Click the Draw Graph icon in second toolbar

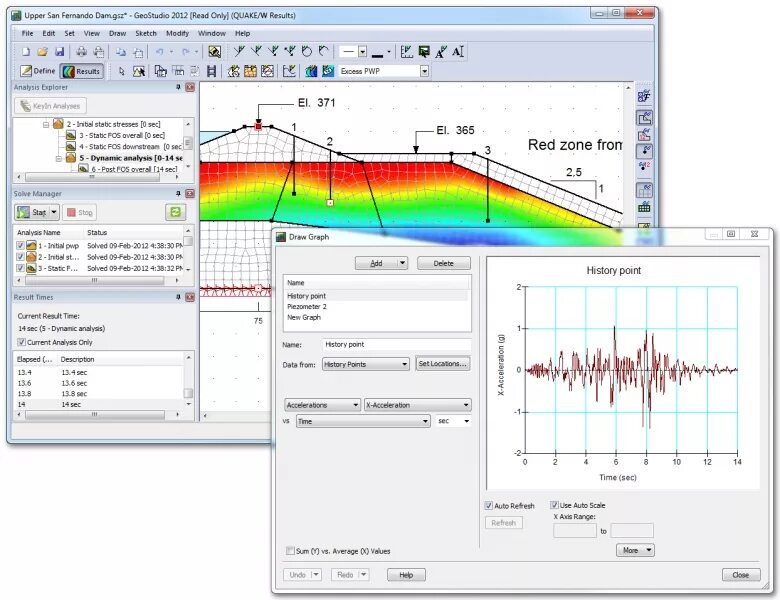(x=289, y=72)
